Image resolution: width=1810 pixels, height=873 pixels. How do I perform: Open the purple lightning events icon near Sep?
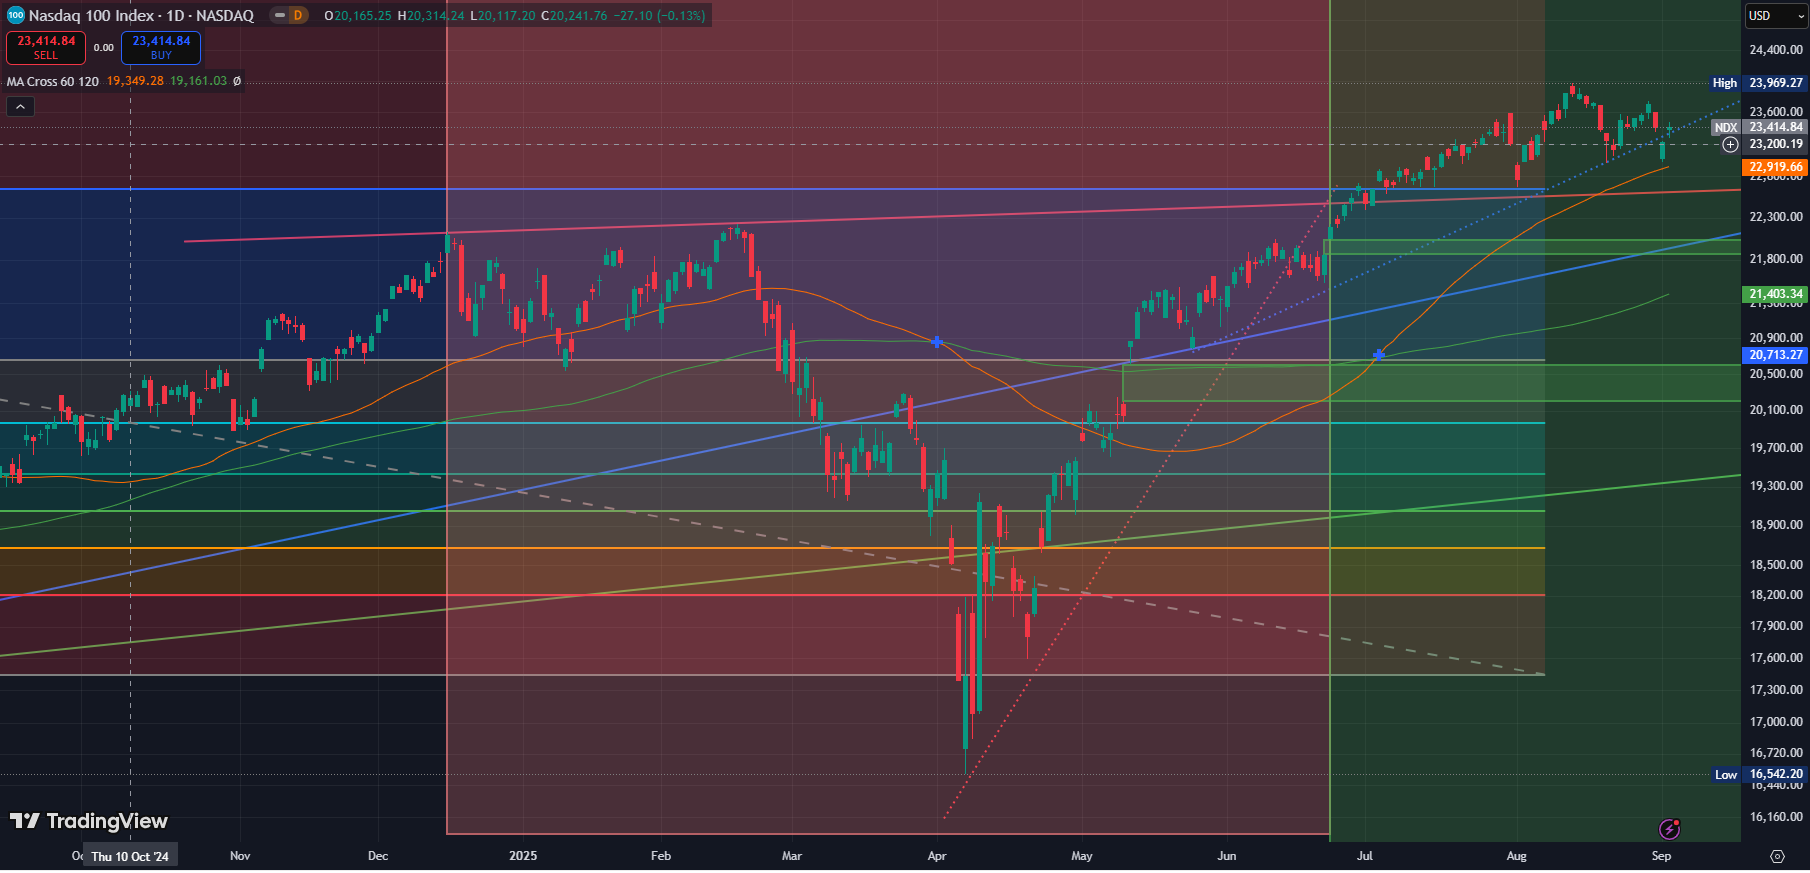pos(1669,828)
